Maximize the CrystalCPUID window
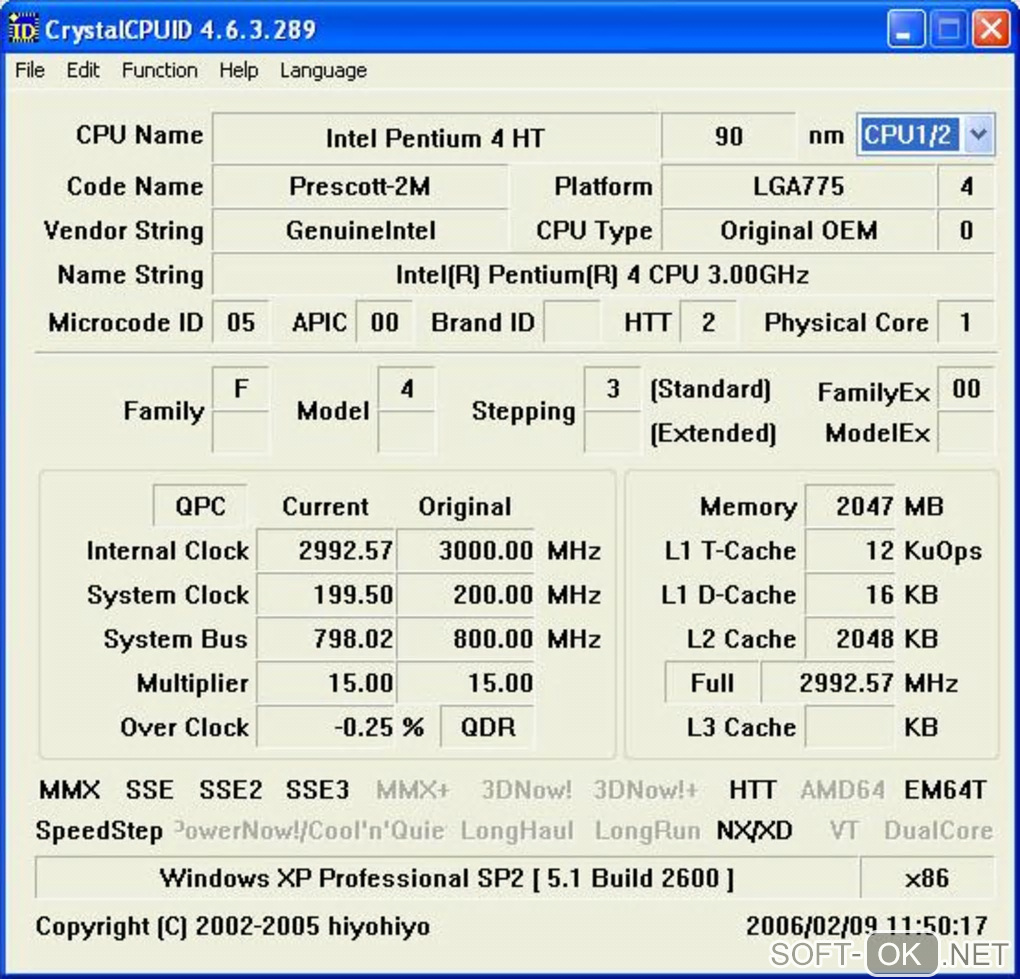This screenshot has height=979, width=1020. point(948,29)
